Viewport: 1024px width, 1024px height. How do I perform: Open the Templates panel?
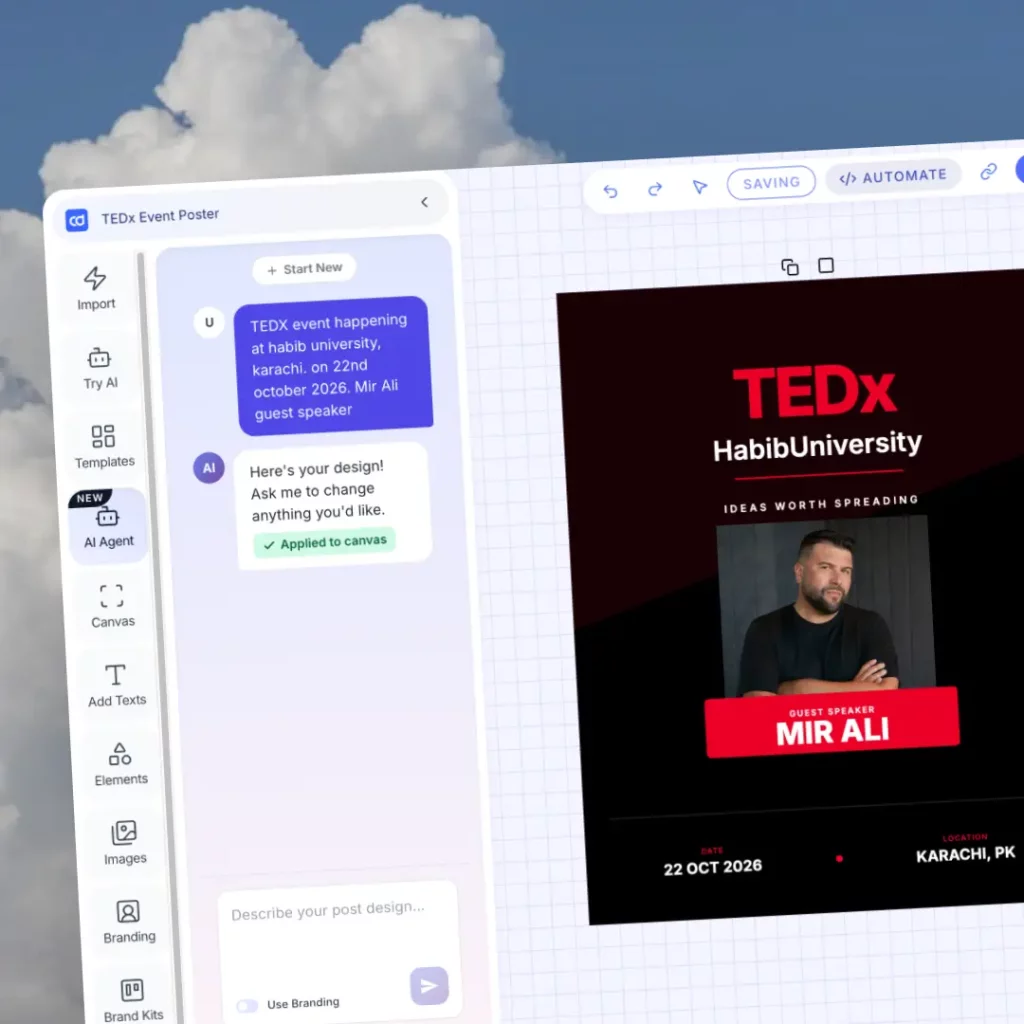click(104, 447)
